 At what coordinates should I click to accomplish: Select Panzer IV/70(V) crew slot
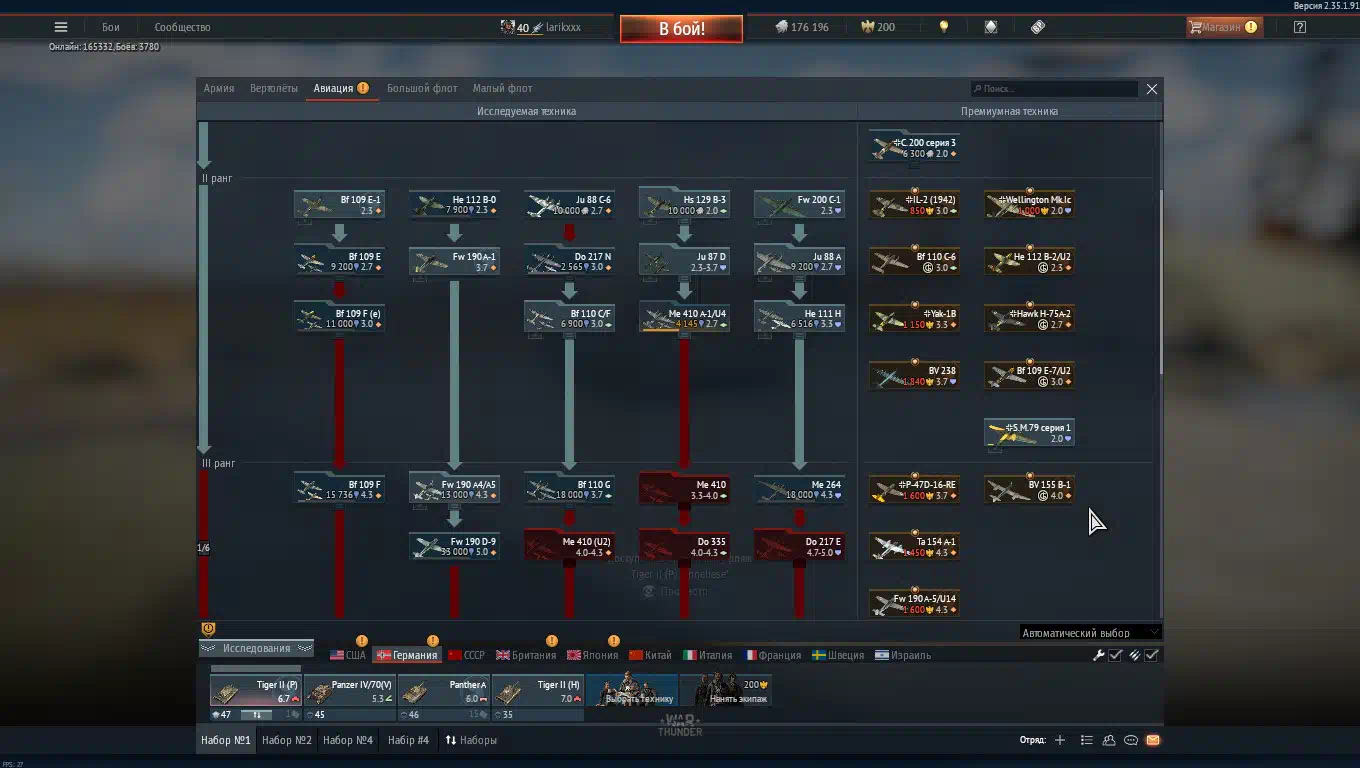[349, 691]
